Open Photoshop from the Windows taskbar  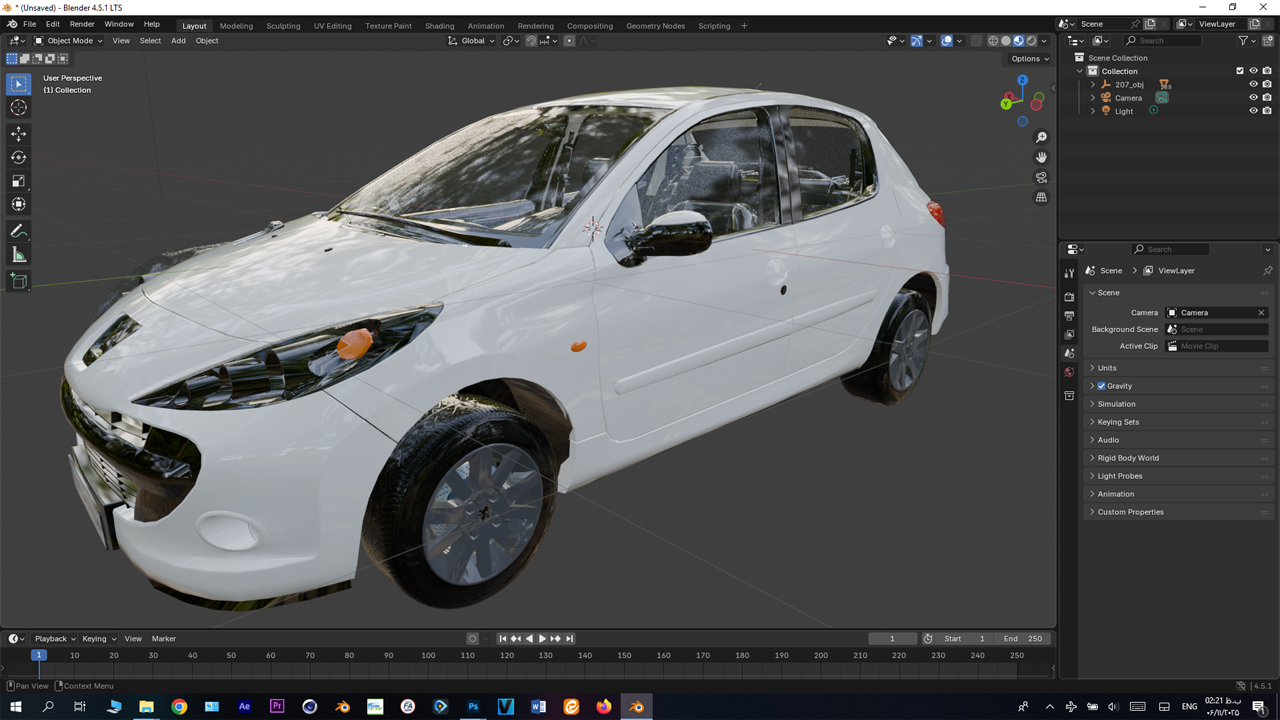click(473, 707)
